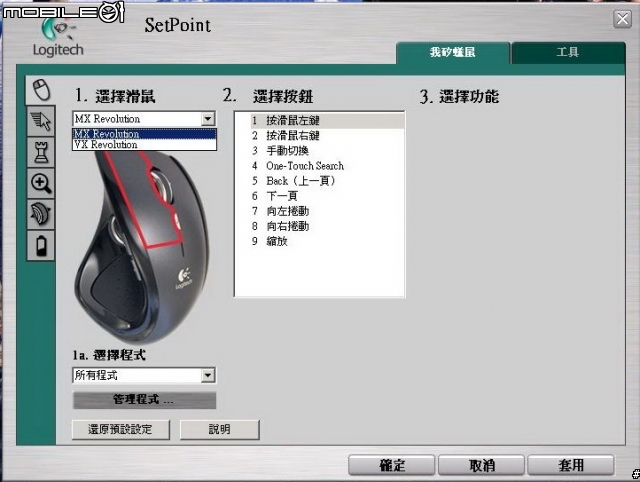The height and width of the screenshot is (482, 640).
Task: Expand the mouse selection dropdown arrow
Action: point(208,119)
